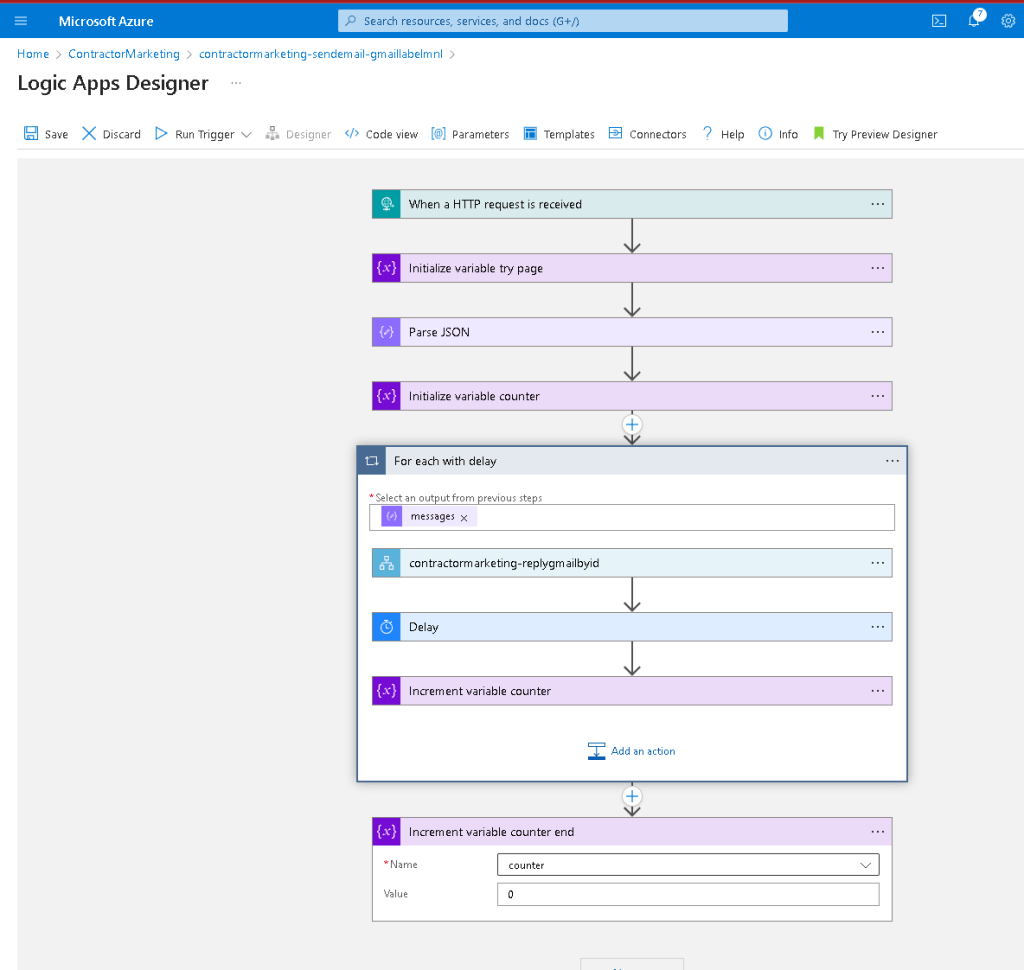The width and height of the screenshot is (1024, 970).
Task: Click the For each loop icon
Action: (x=372, y=461)
